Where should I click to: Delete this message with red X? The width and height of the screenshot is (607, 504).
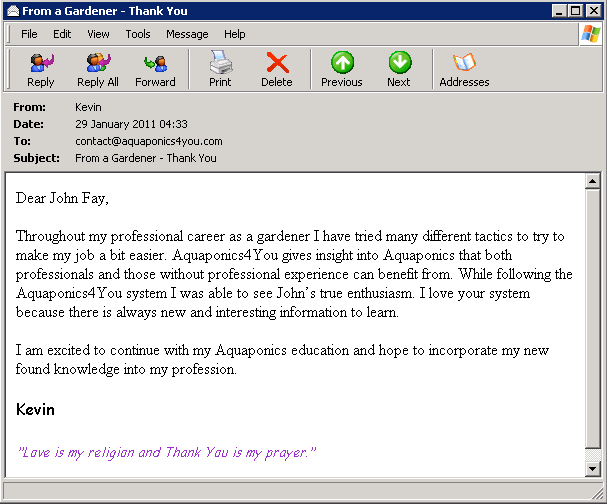coord(277,70)
